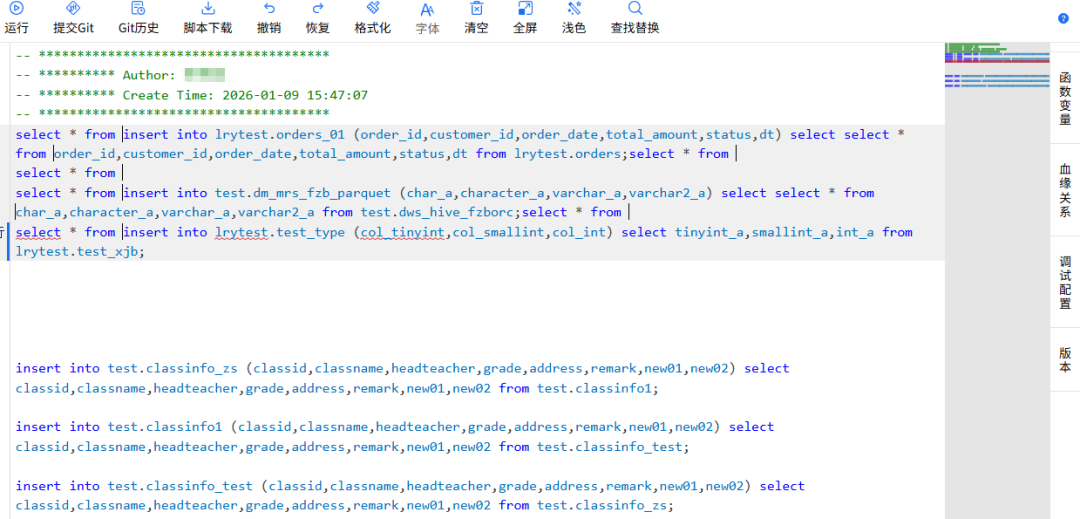
Task: Click the 清空 clear icon
Action: [476, 8]
